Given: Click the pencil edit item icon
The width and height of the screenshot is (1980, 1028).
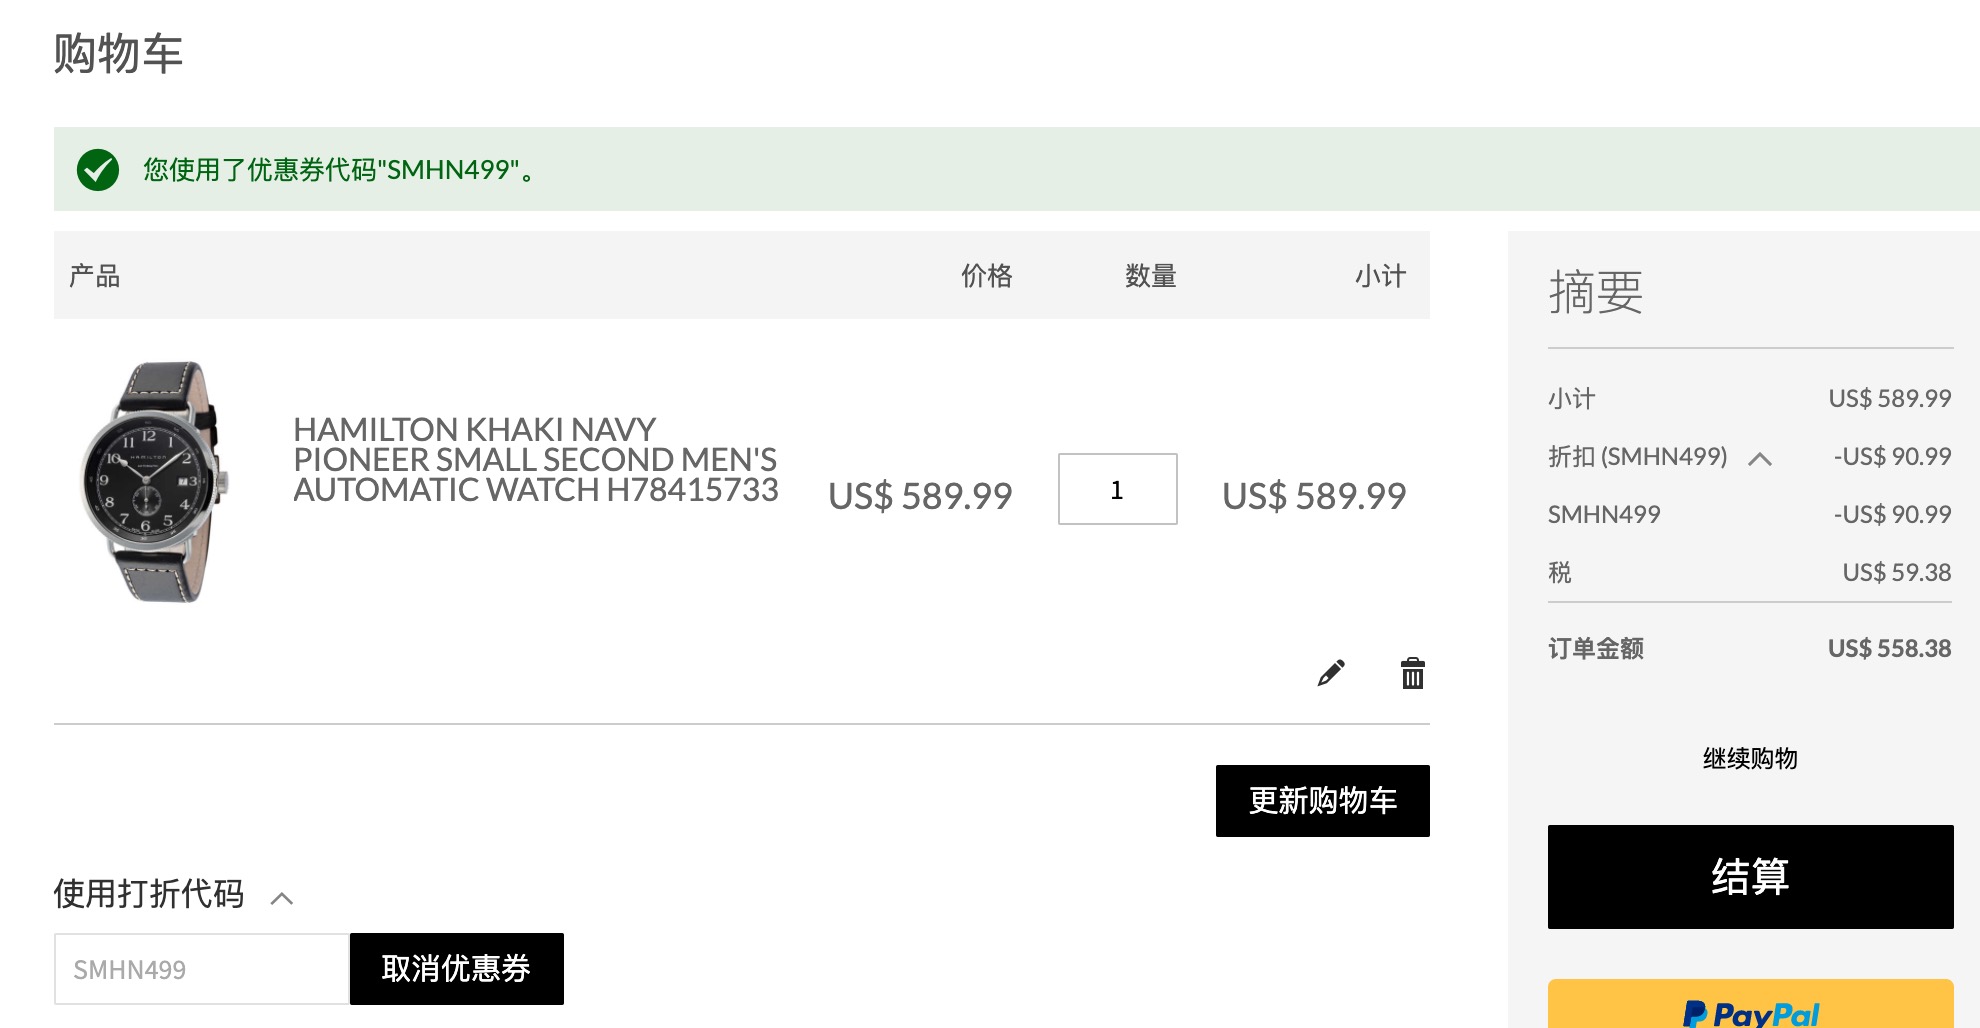Looking at the screenshot, I should pyautogui.click(x=1331, y=673).
